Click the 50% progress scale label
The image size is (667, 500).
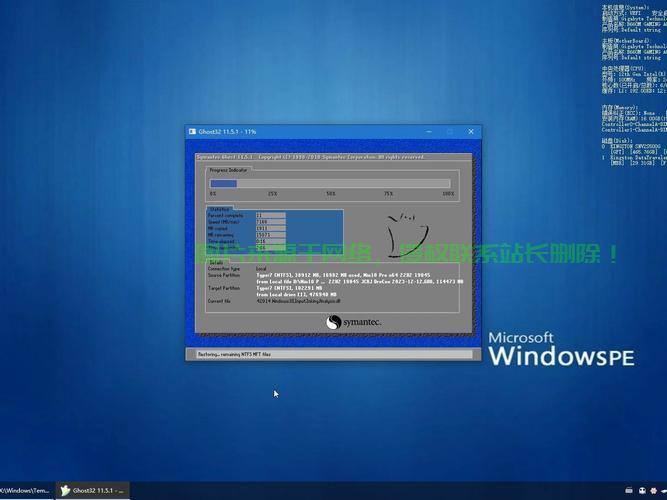(x=331, y=194)
